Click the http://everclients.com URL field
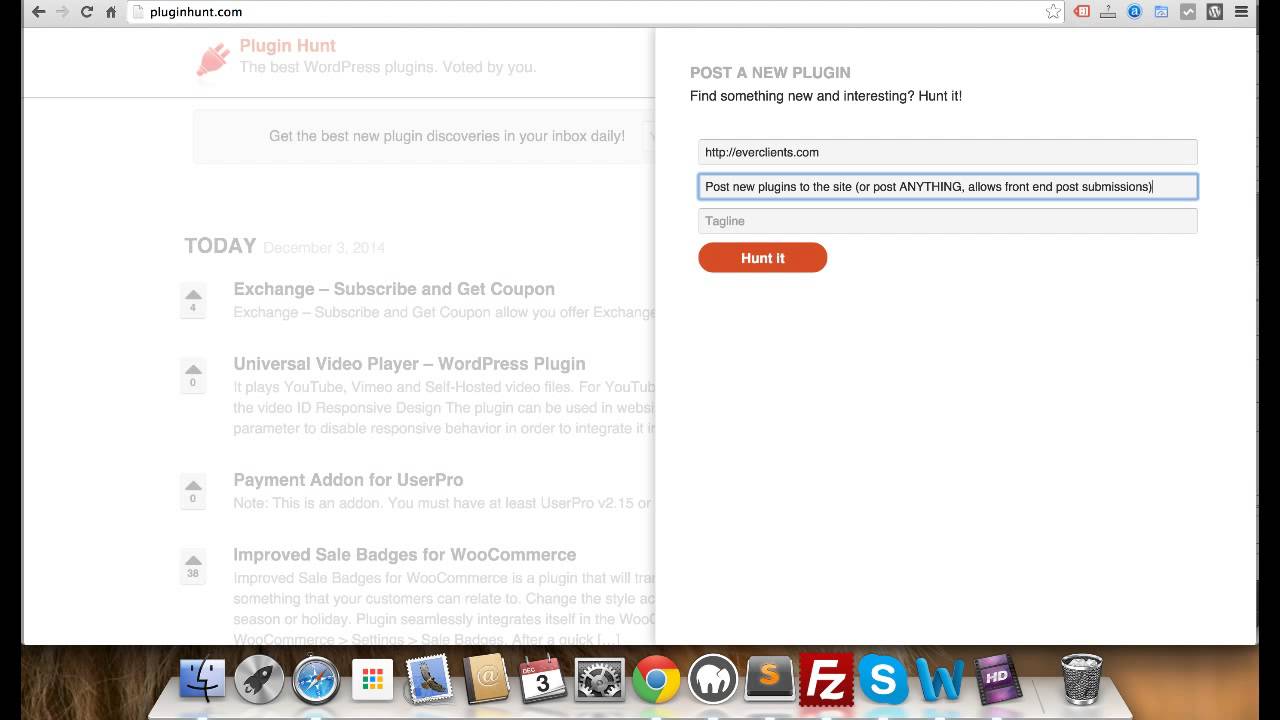Viewport: 1280px width, 720px height. coord(947,152)
